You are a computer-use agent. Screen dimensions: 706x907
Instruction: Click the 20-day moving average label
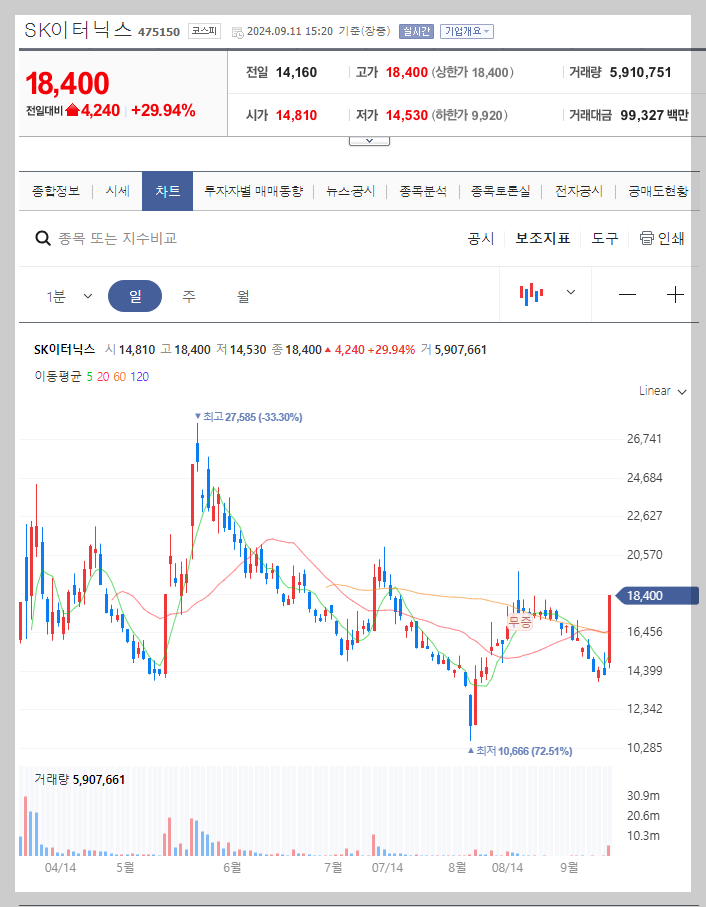click(x=103, y=377)
